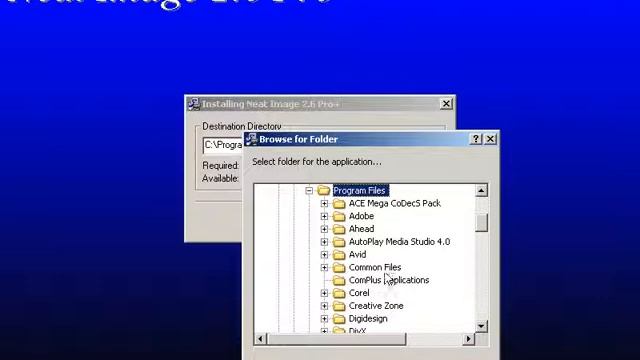The width and height of the screenshot is (640, 360).
Task: Click the horizontal scrollbar thumb
Action: [x=337, y=339]
